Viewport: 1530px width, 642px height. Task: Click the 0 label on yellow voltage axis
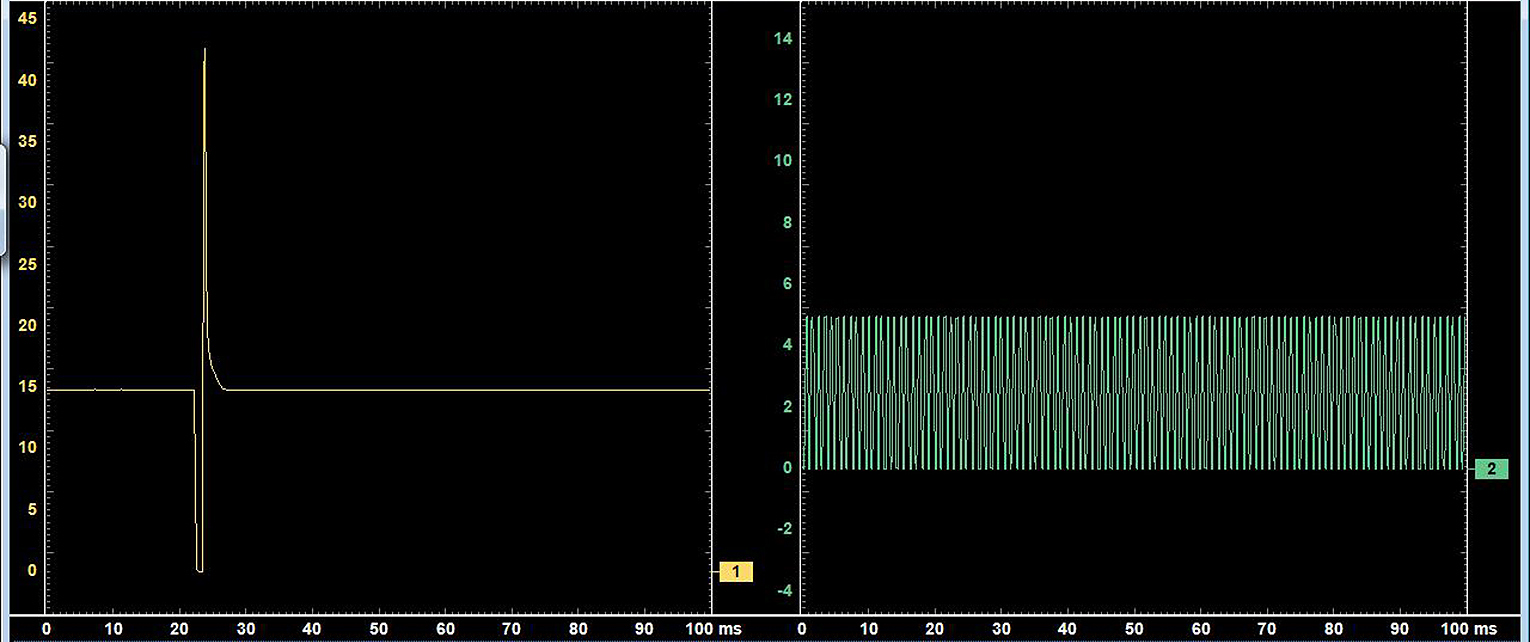click(x=32, y=570)
